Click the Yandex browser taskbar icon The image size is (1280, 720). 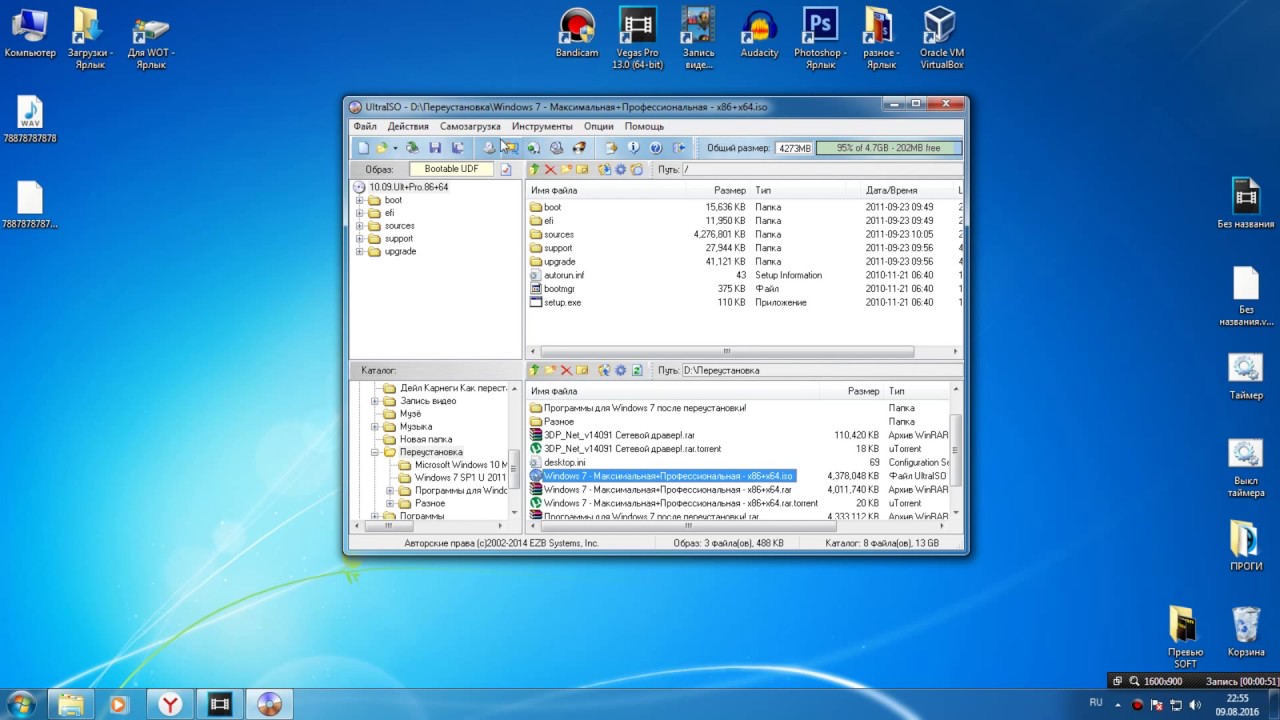171,704
